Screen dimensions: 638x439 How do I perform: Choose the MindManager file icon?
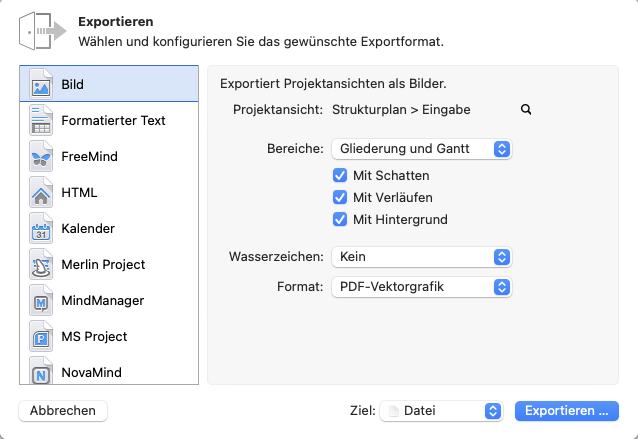click(41, 300)
